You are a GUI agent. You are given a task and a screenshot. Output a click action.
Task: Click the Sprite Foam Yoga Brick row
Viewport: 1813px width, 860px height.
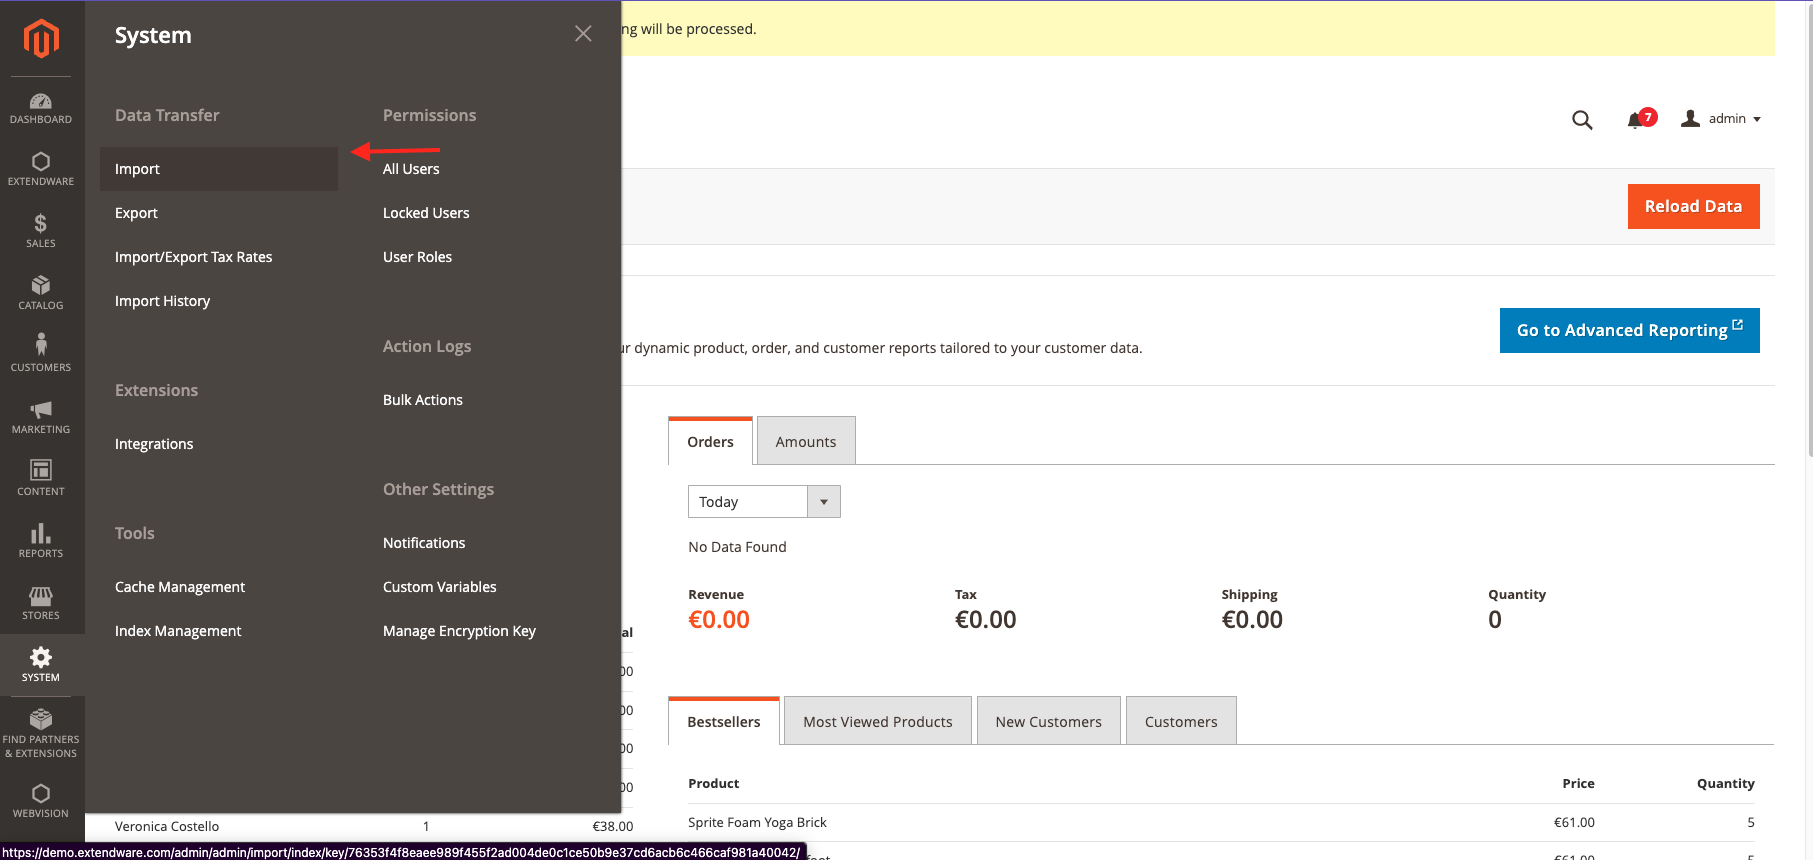click(x=1221, y=822)
